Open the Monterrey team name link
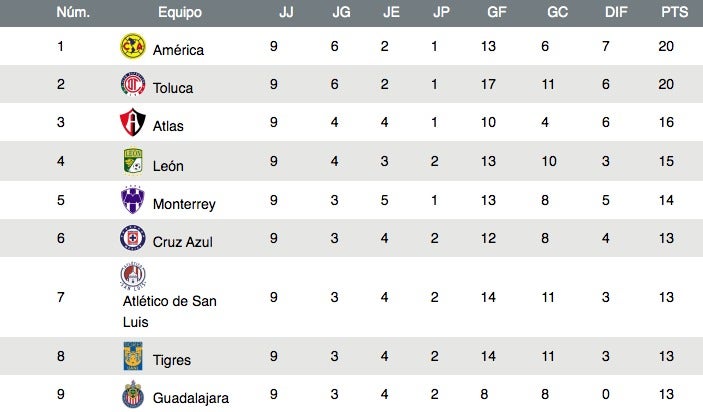The image size is (703, 412). [x=184, y=204]
